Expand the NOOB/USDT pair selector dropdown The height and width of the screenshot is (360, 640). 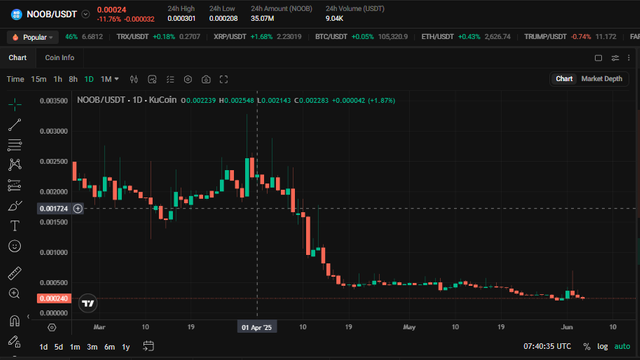[86, 14]
